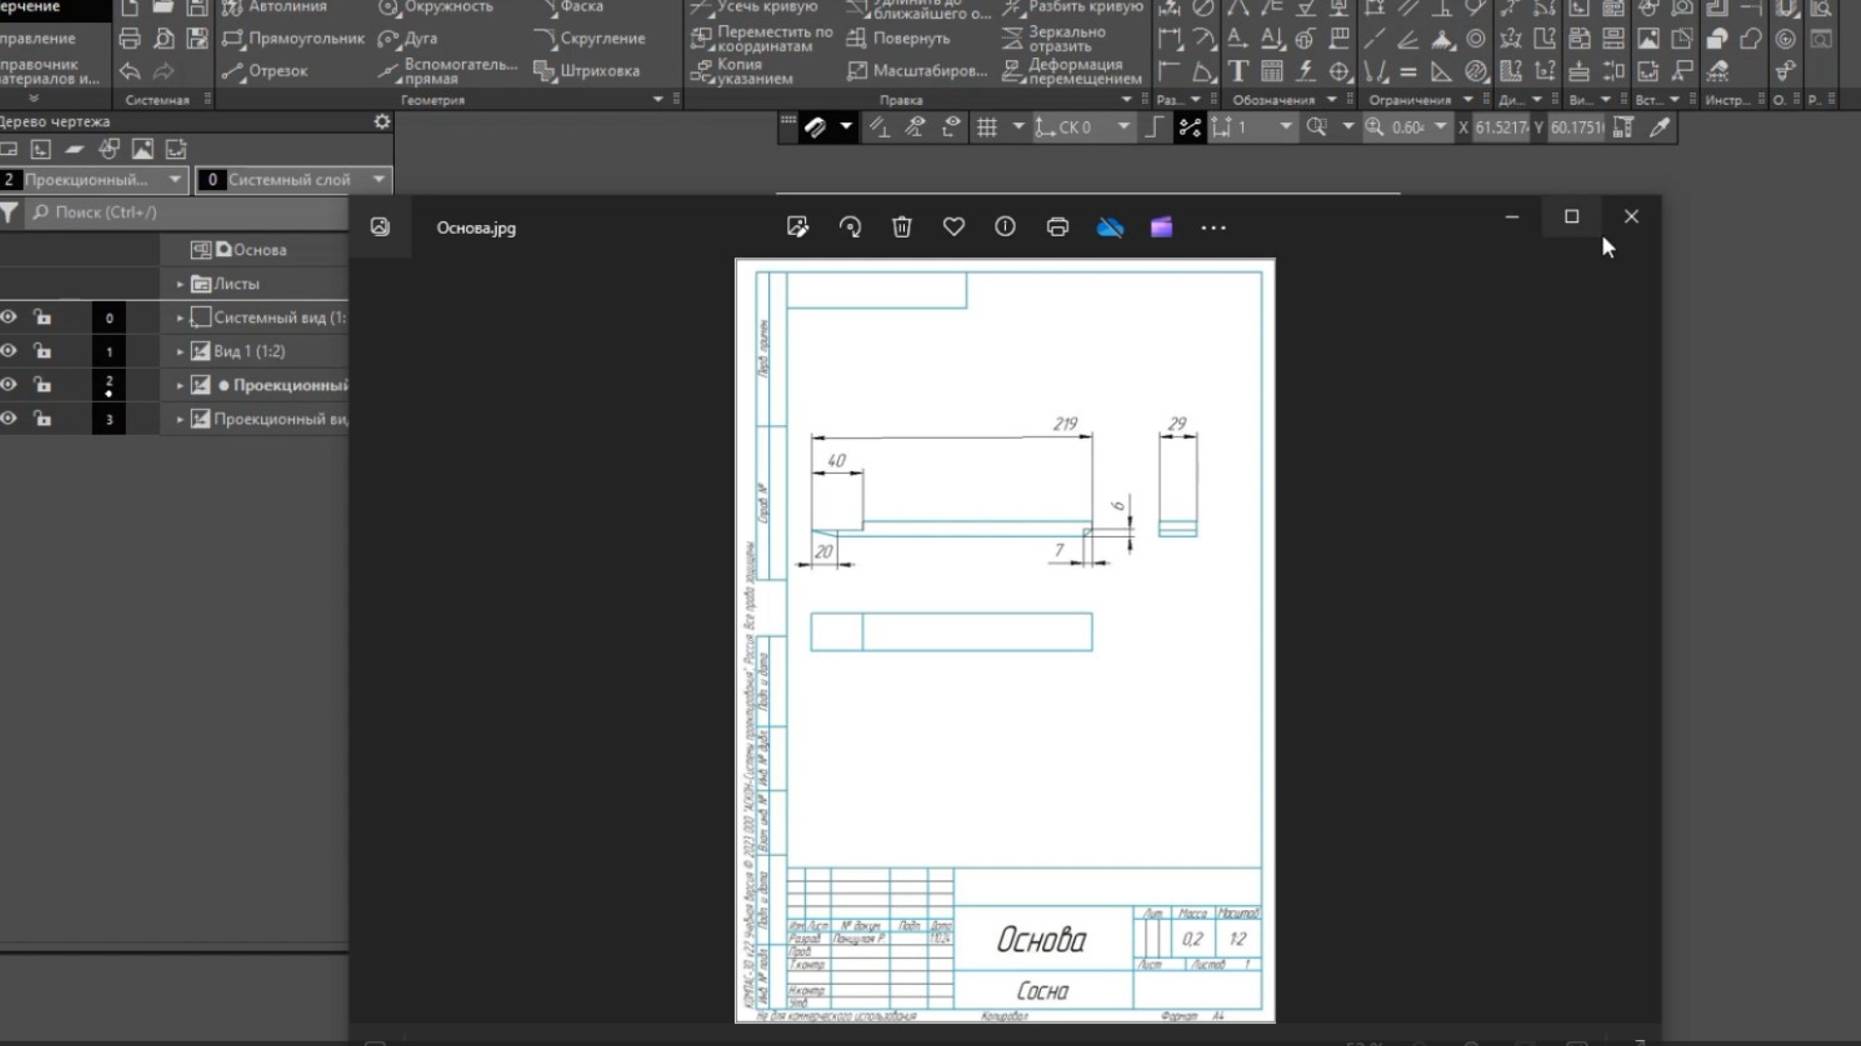Open the СК 0 coordinate system dropdown

(1083, 127)
